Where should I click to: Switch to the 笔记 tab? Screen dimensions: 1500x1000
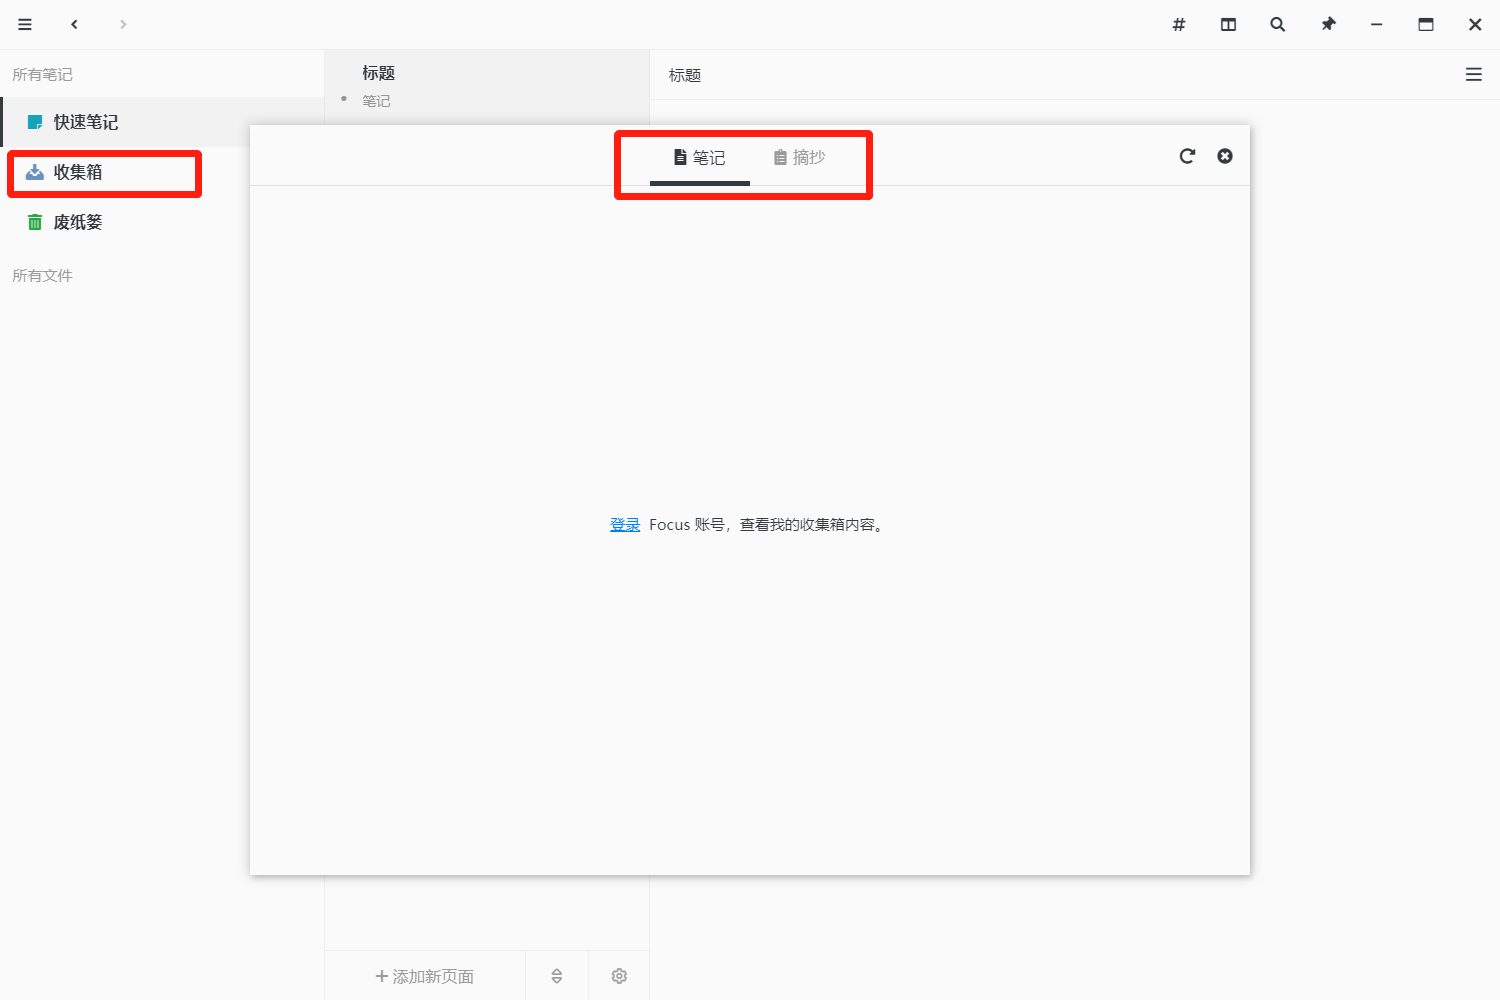700,157
